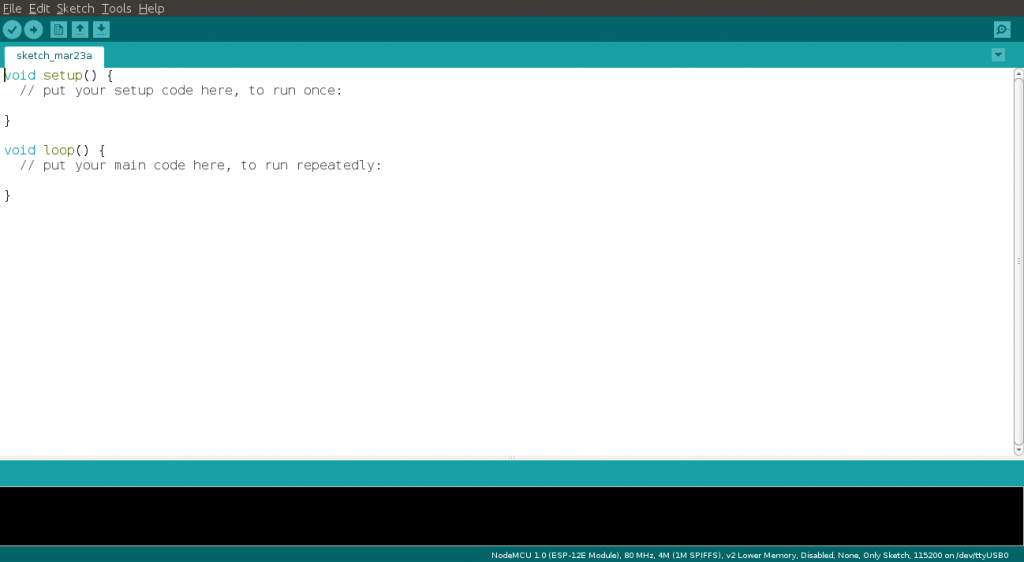1024x562 pixels.
Task: Open the File menu
Action: click(x=12, y=8)
